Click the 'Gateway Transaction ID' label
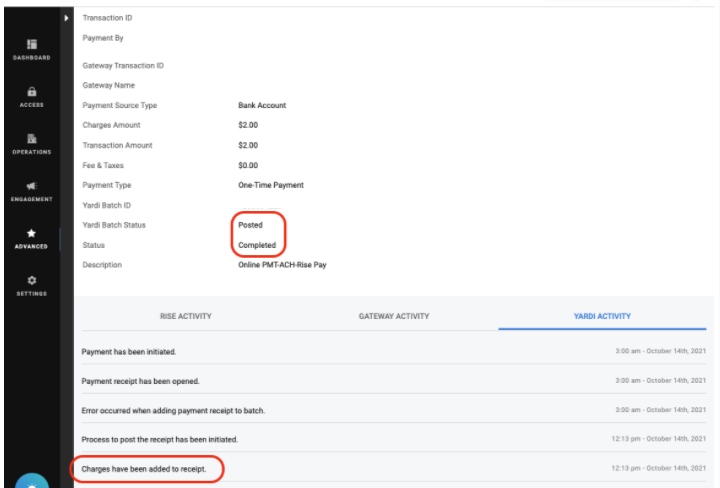The width and height of the screenshot is (720, 488). pos(123,66)
